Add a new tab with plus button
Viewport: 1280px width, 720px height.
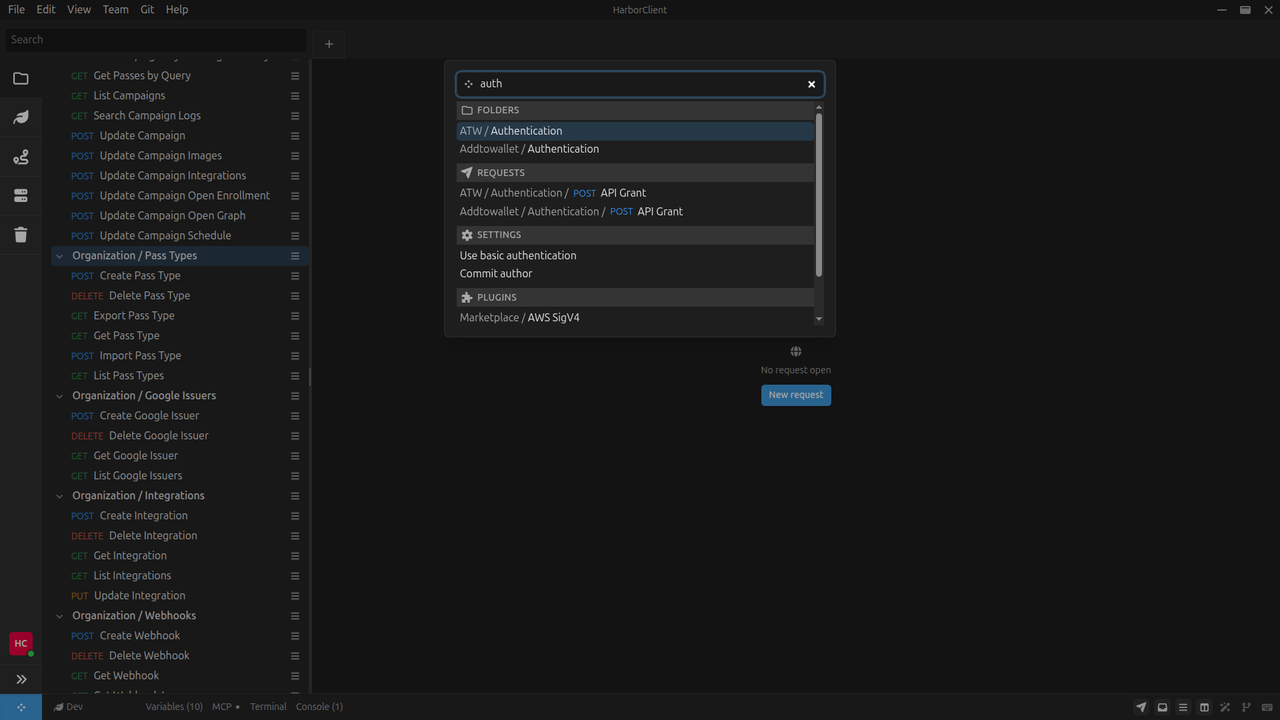pos(329,43)
